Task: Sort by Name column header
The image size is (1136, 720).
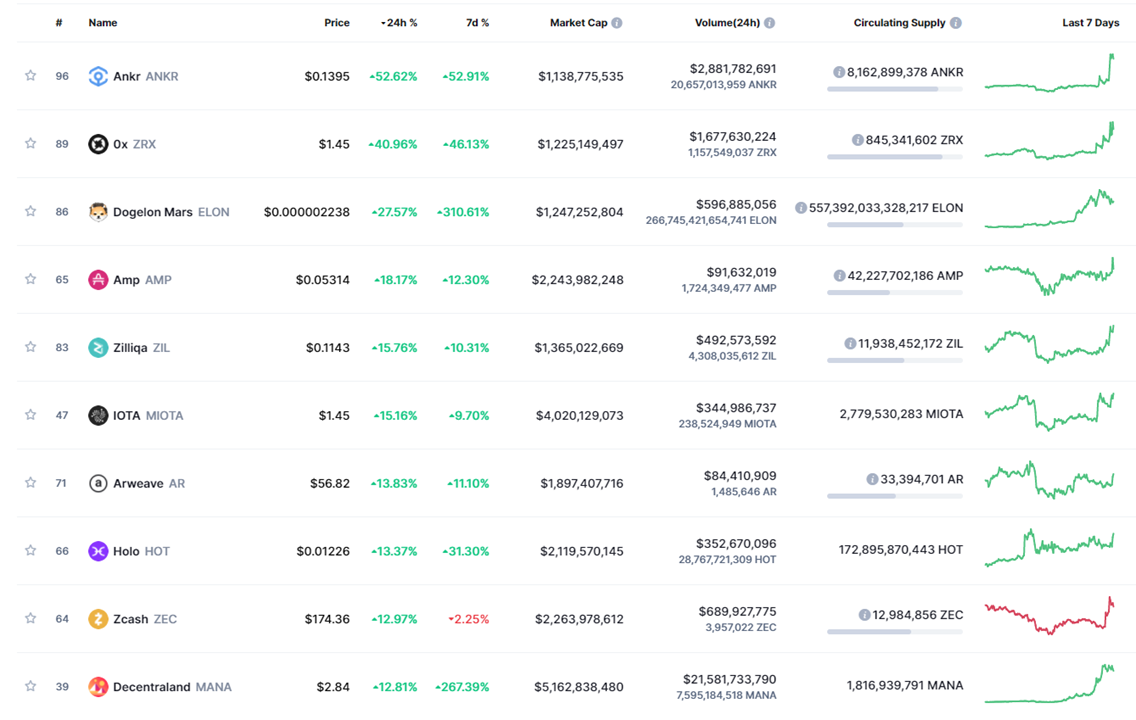Action: point(103,23)
